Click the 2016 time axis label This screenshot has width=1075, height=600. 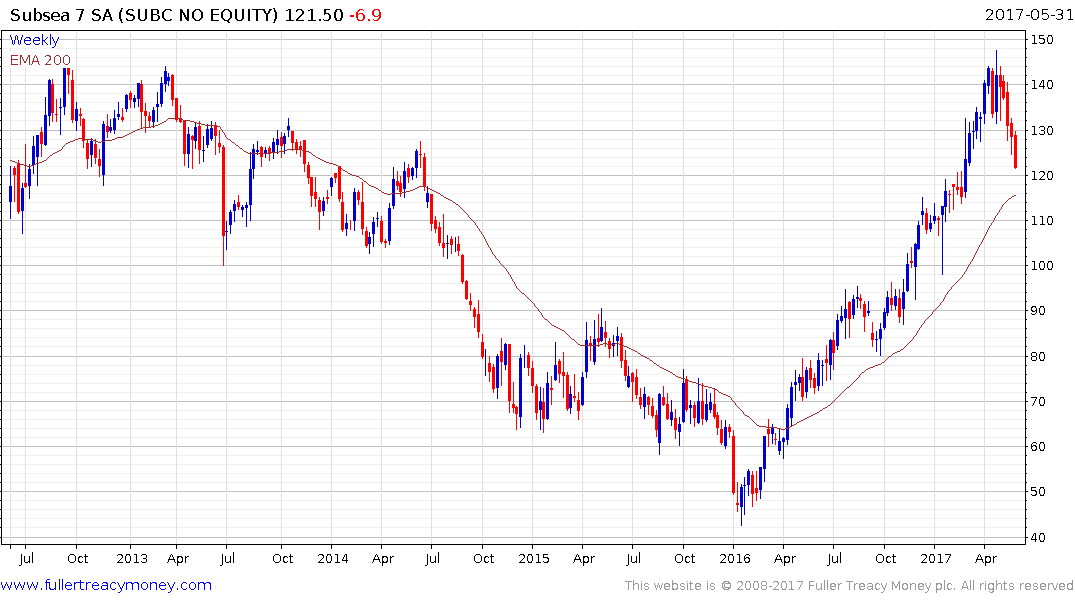735,558
